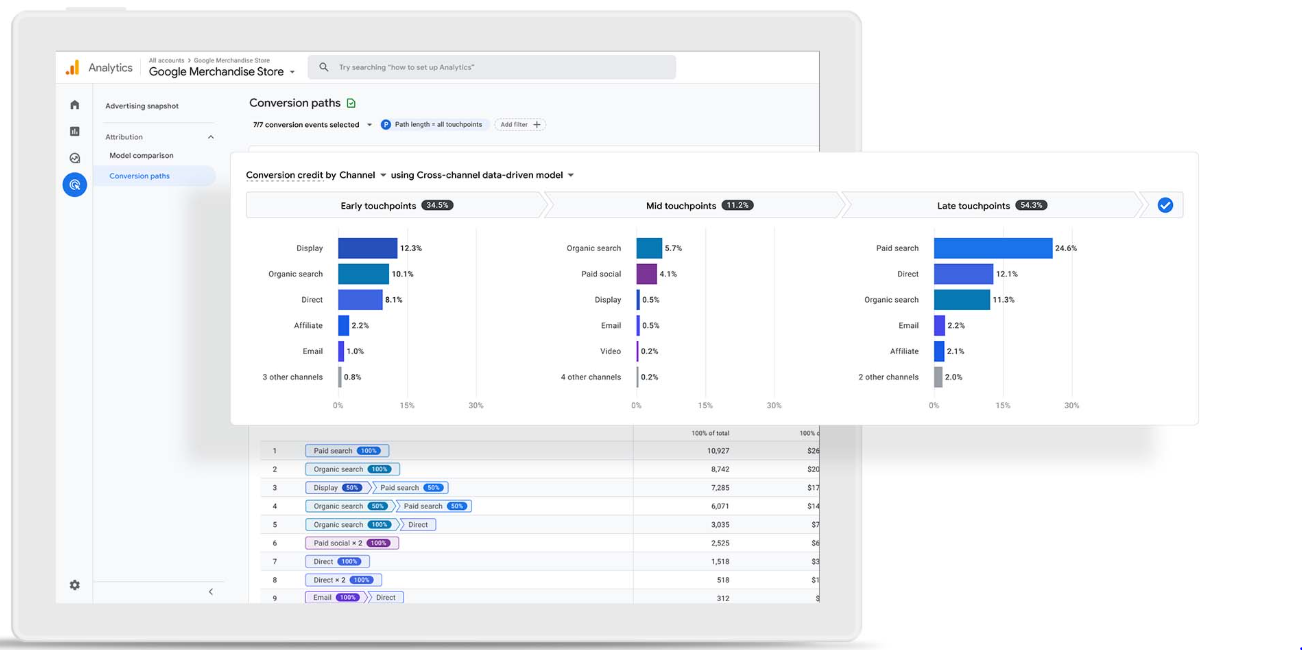This screenshot has height=650, width=1302.
Task: Click the Paid search 100% path in row 1
Action: (x=347, y=451)
